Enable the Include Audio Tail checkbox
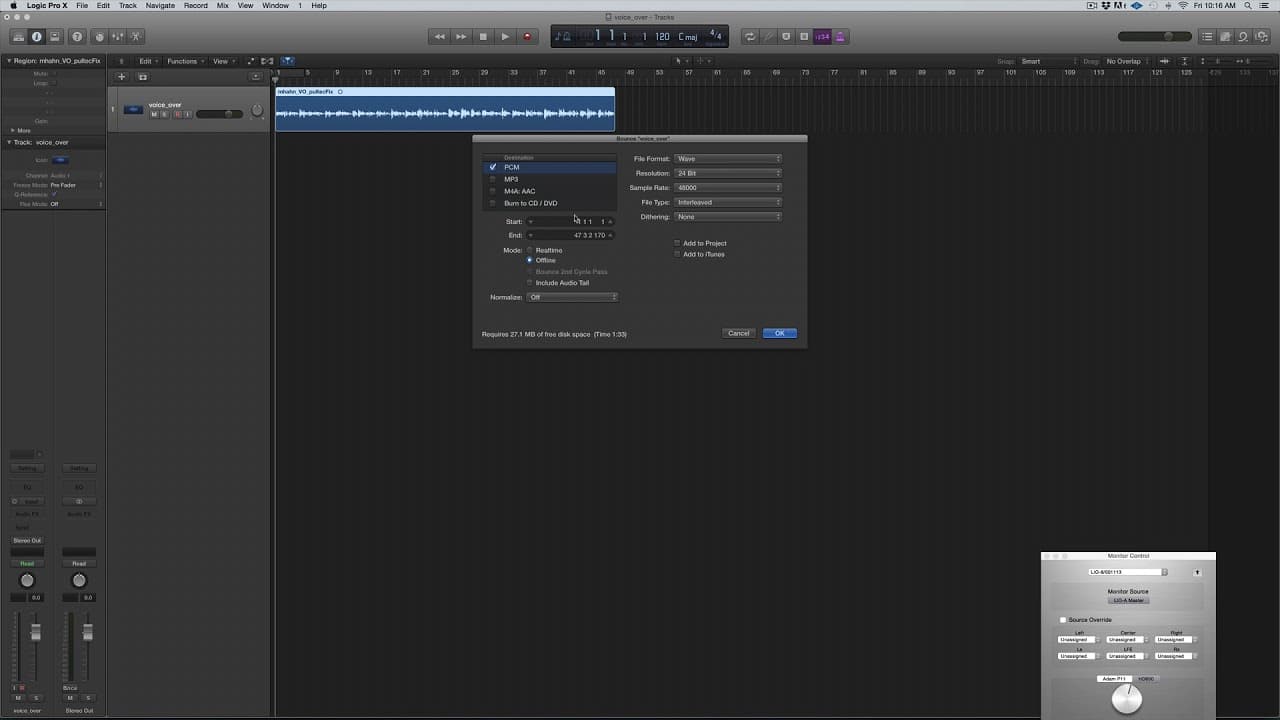 [x=530, y=282]
